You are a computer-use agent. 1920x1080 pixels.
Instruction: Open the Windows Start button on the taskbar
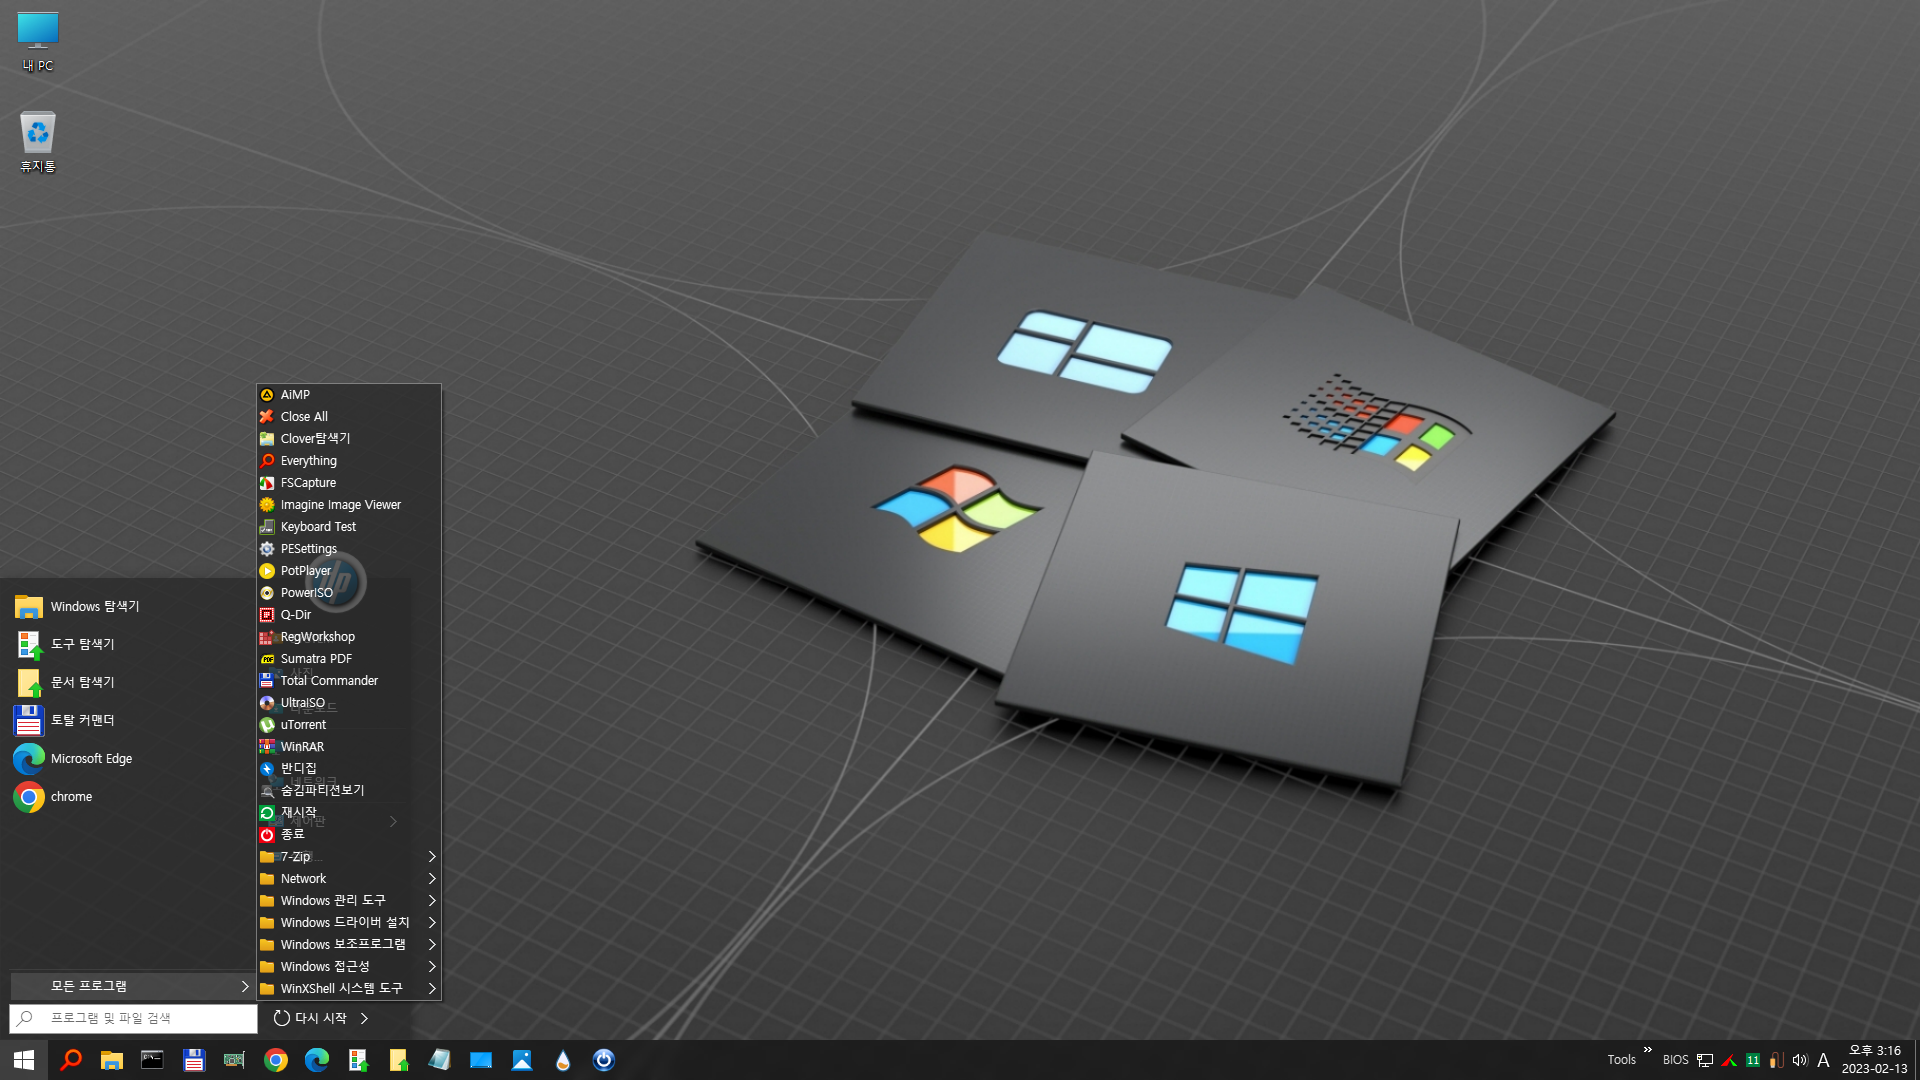pyautogui.click(x=23, y=1060)
